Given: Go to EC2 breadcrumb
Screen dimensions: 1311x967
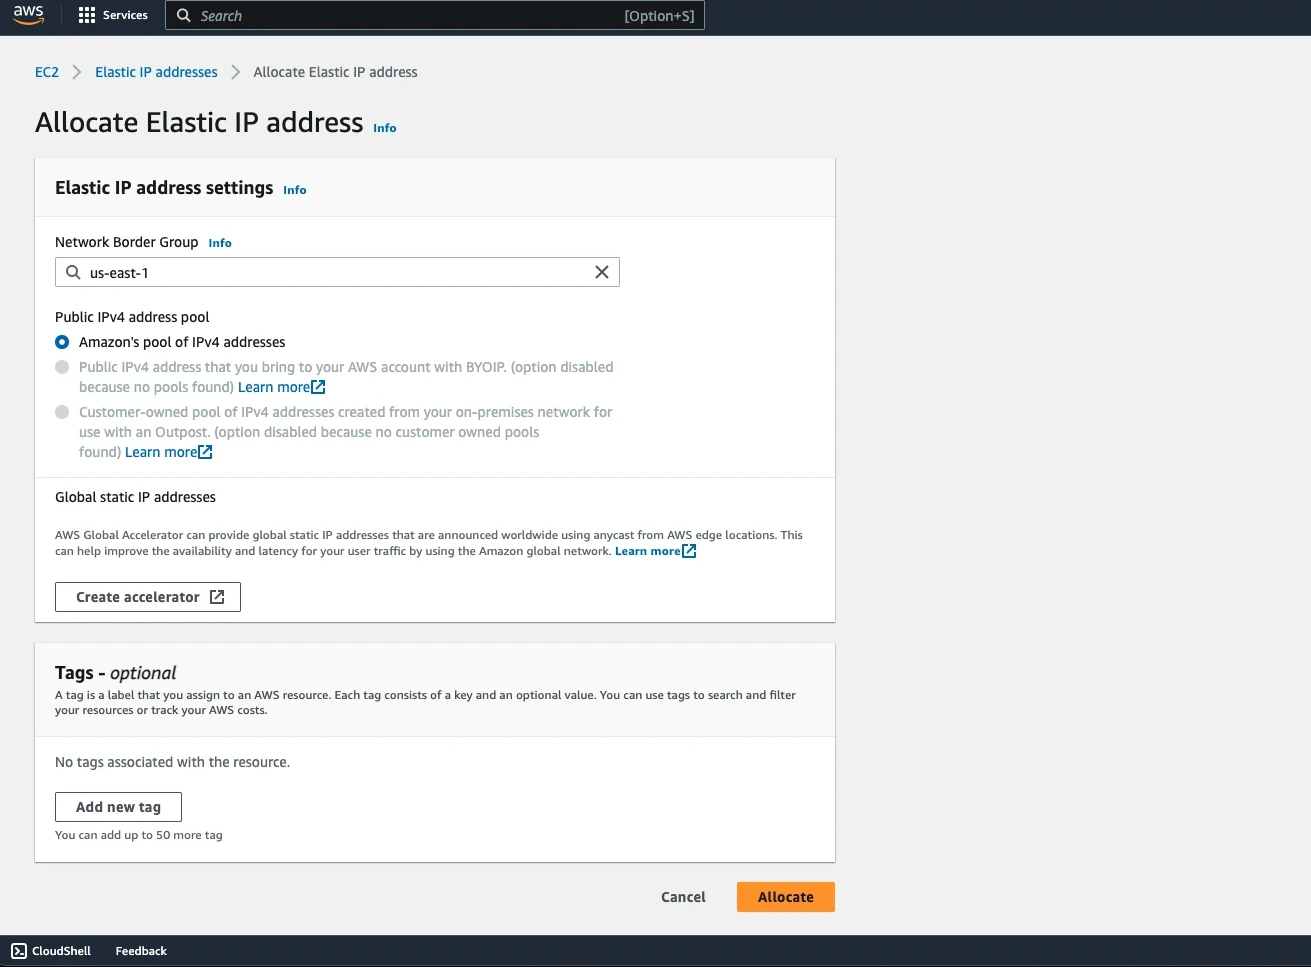Looking at the screenshot, I should click(47, 72).
